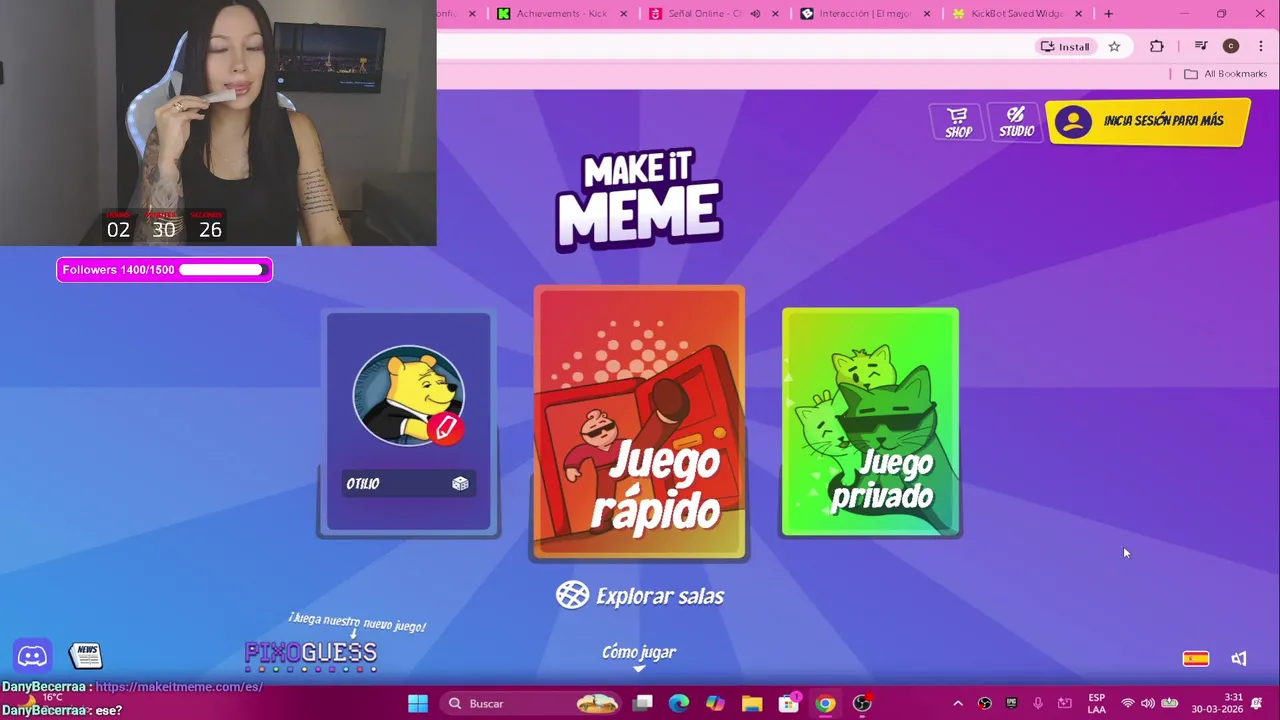This screenshot has height=720, width=1280.
Task: Click the makeitmeme.com/es/ chat link
Action: click(x=179, y=687)
